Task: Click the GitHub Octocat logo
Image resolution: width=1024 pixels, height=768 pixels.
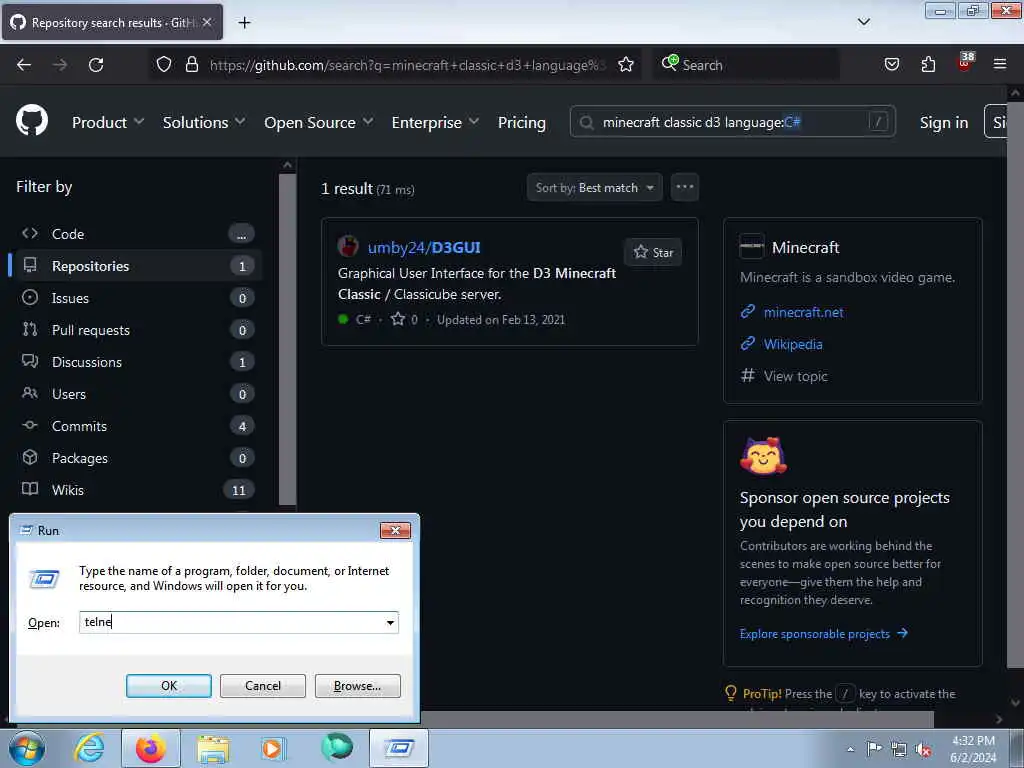Action: click(x=32, y=120)
